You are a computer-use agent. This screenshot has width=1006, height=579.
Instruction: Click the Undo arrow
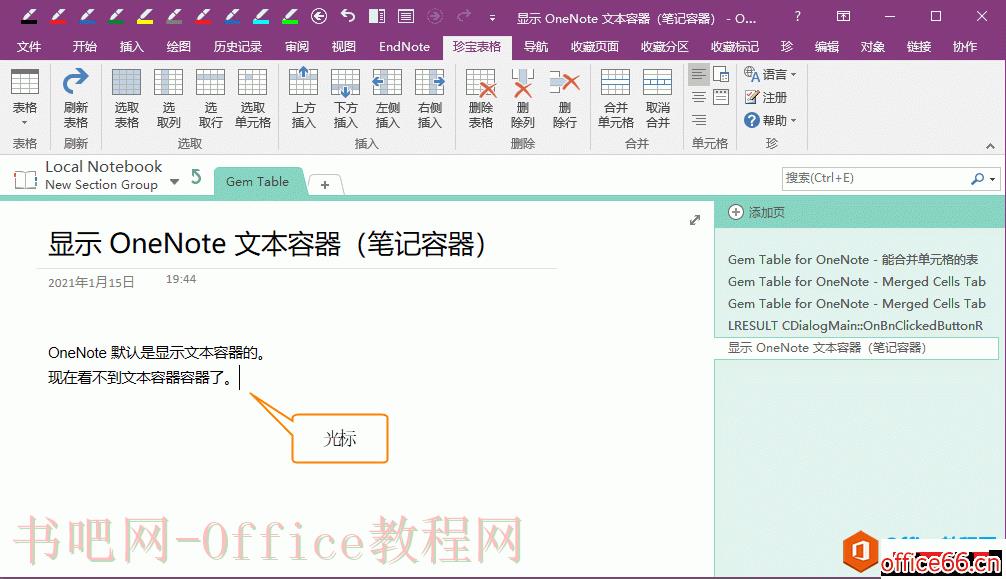[348, 15]
